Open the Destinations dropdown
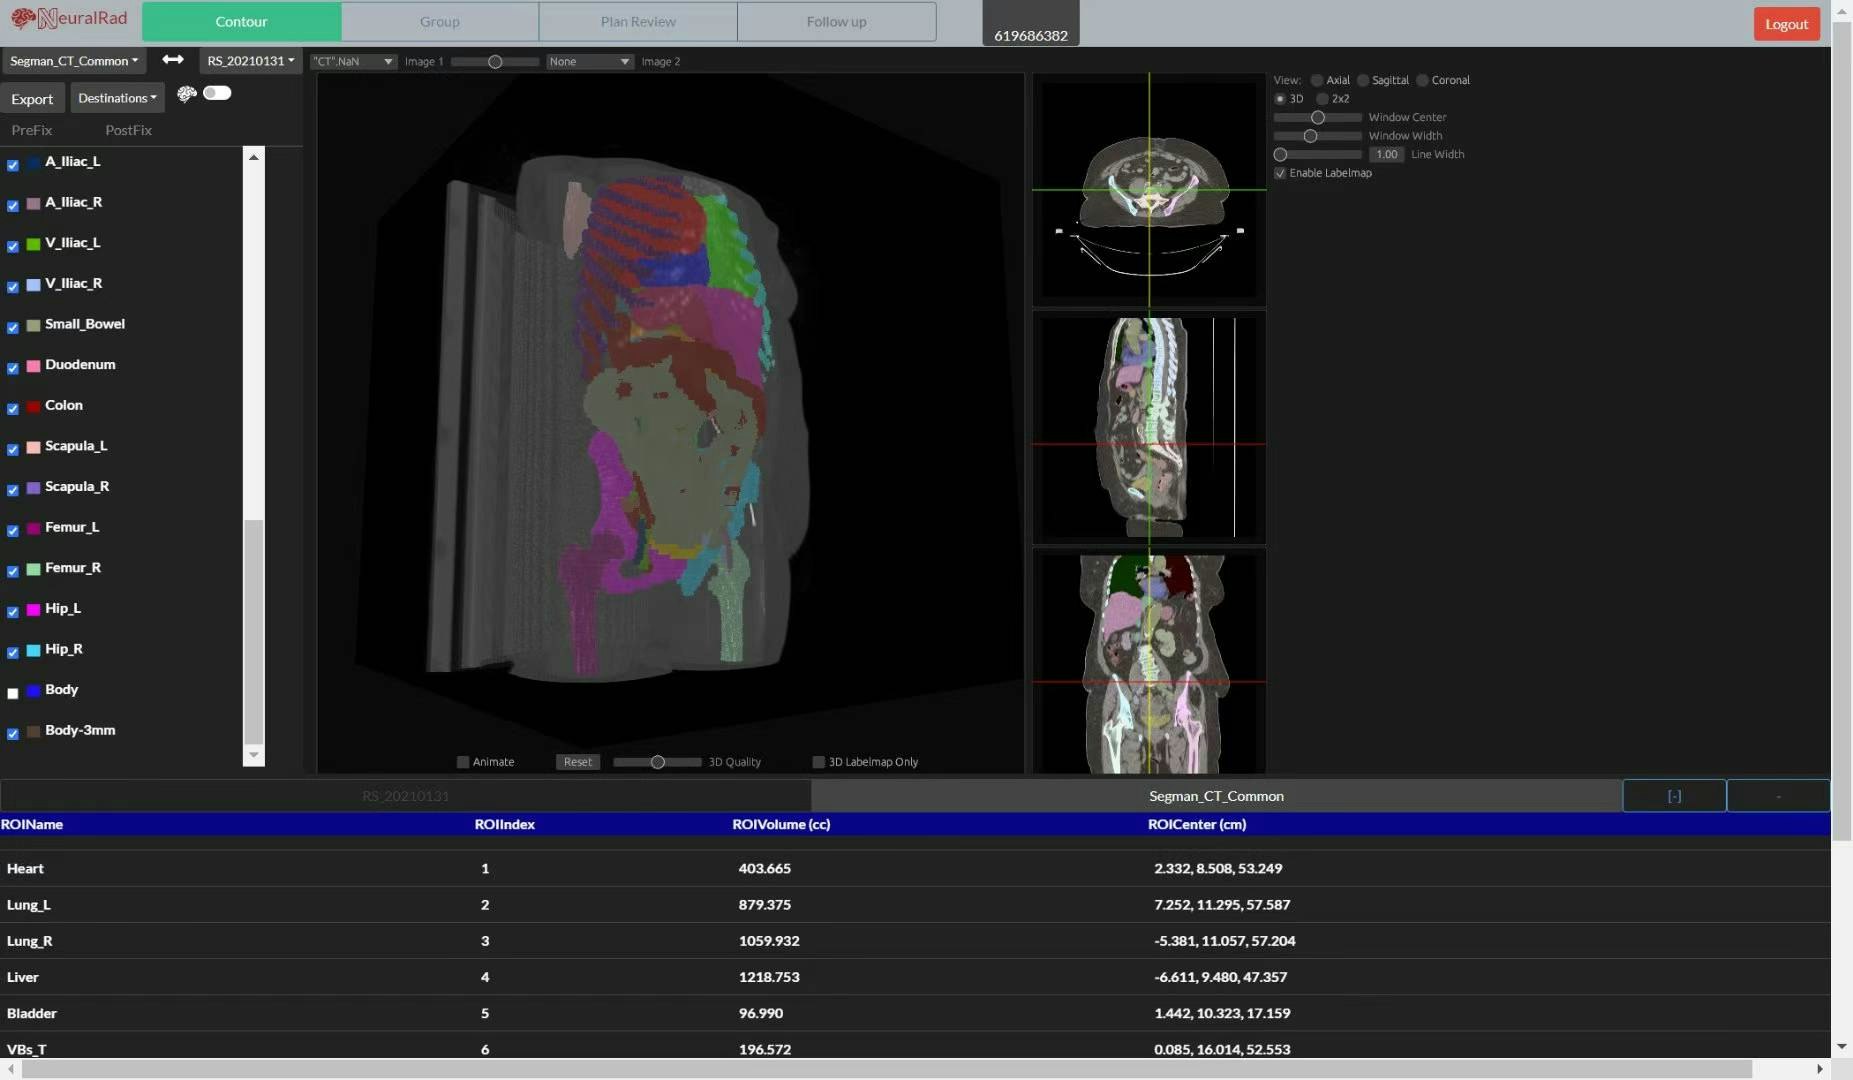This screenshot has width=1853, height=1080. pyautogui.click(x=117, y=98)
